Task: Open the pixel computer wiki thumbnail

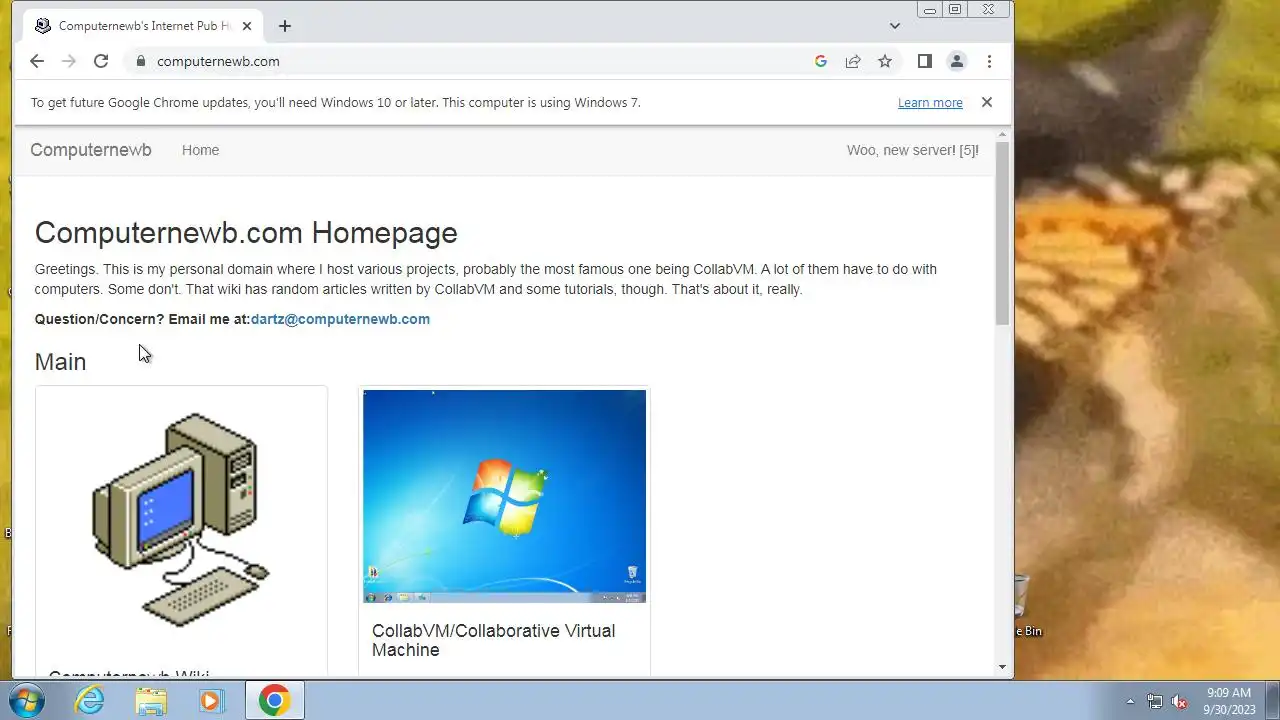Action: tap(181, 519)
